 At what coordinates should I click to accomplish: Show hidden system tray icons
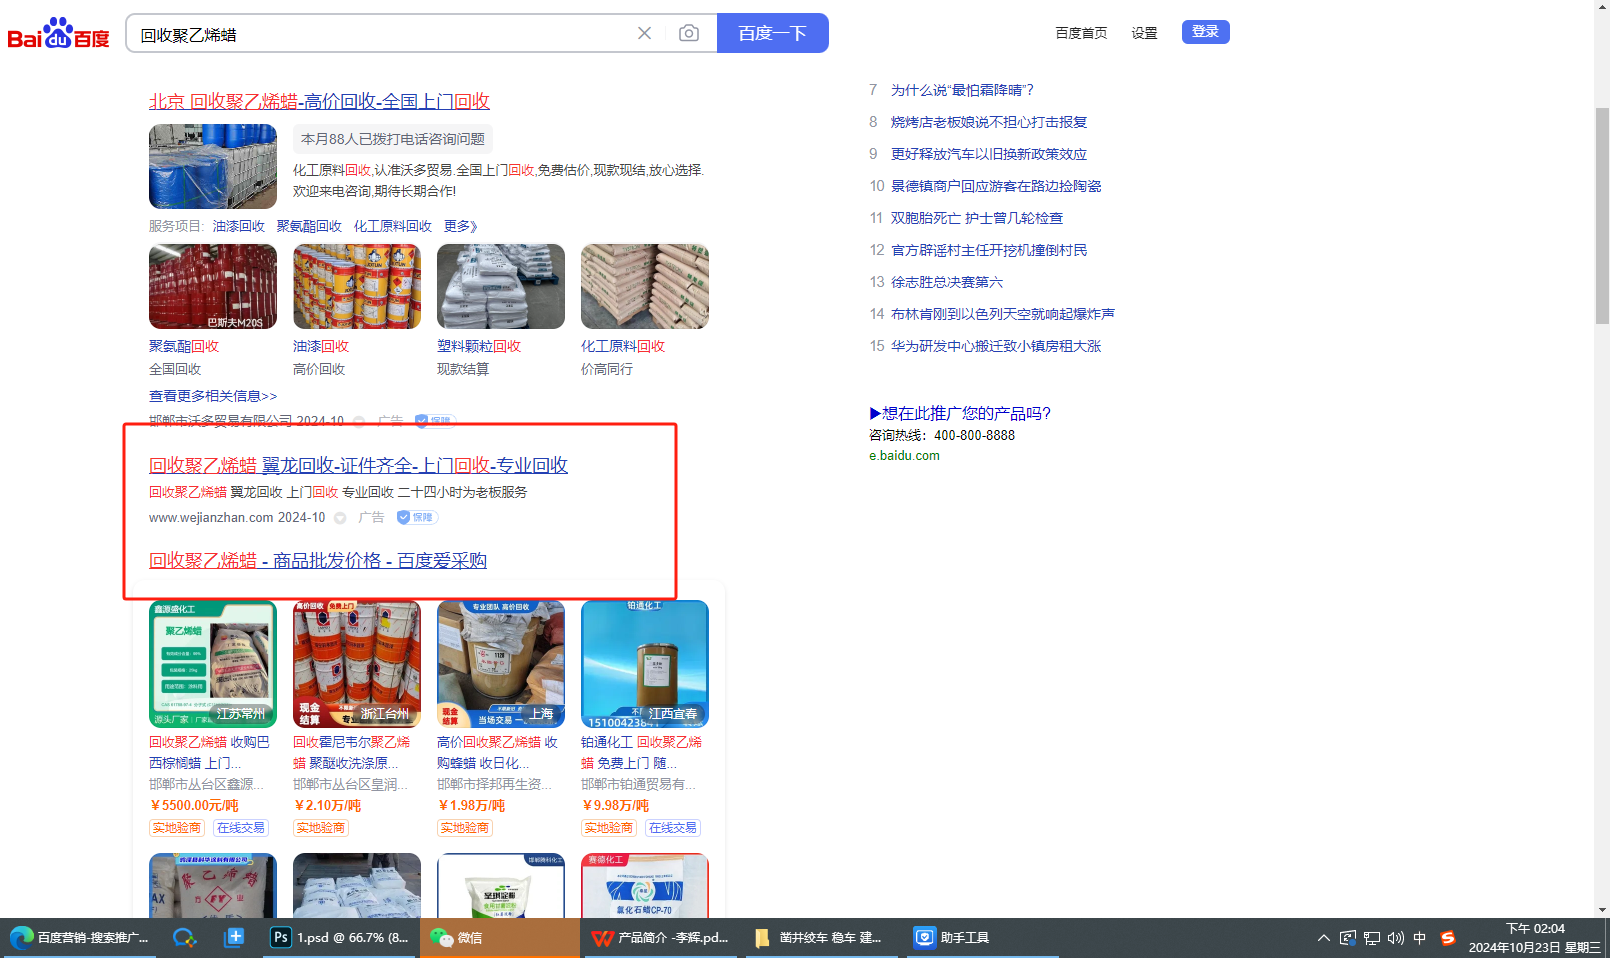(x=1324, y=938)
